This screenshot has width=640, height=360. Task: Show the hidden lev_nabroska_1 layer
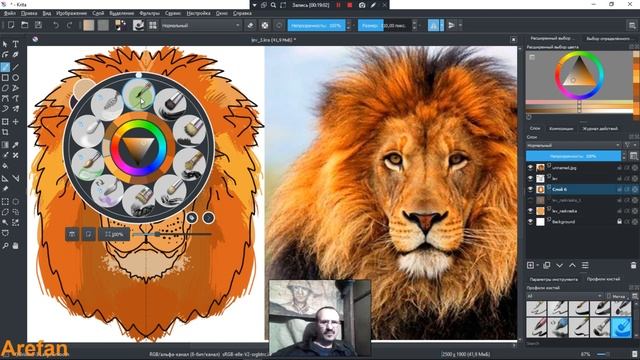(x=530, y=200)
